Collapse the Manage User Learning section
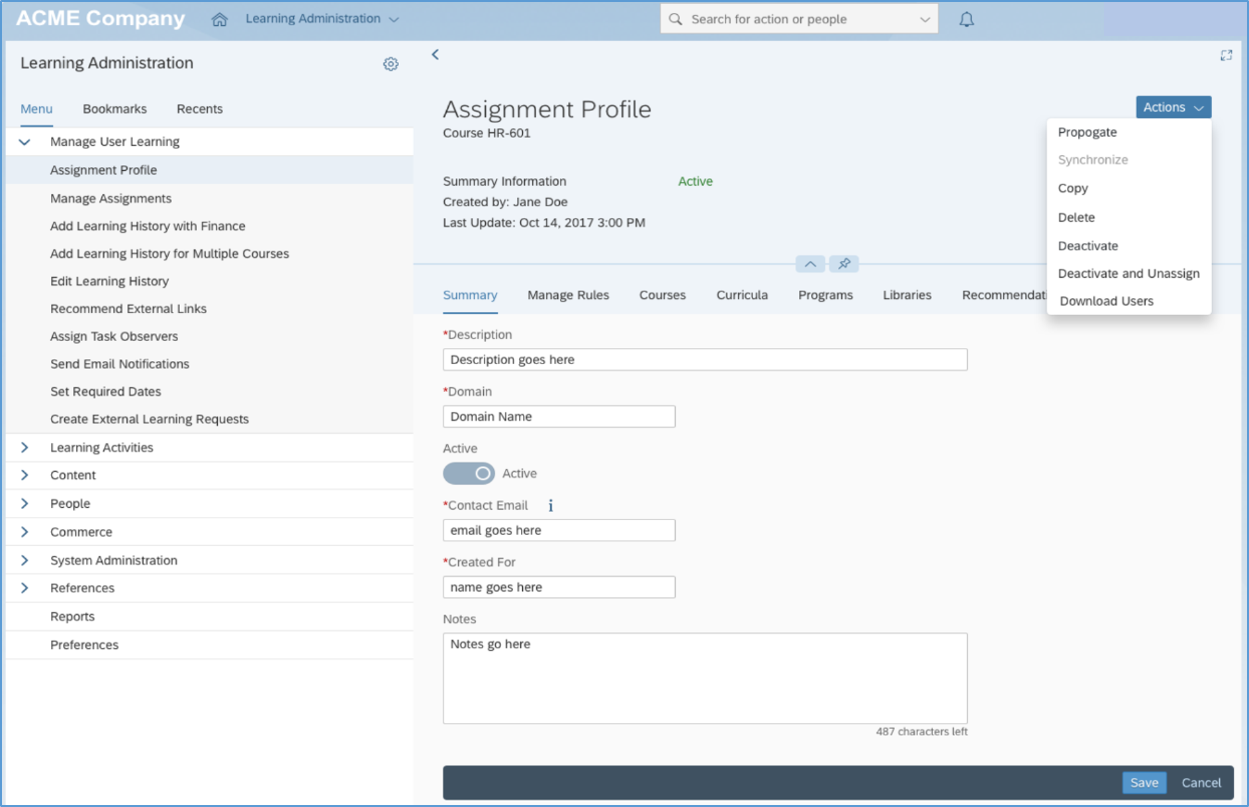Viewport: 1249px width, 807px height. (x=25, y=142)
